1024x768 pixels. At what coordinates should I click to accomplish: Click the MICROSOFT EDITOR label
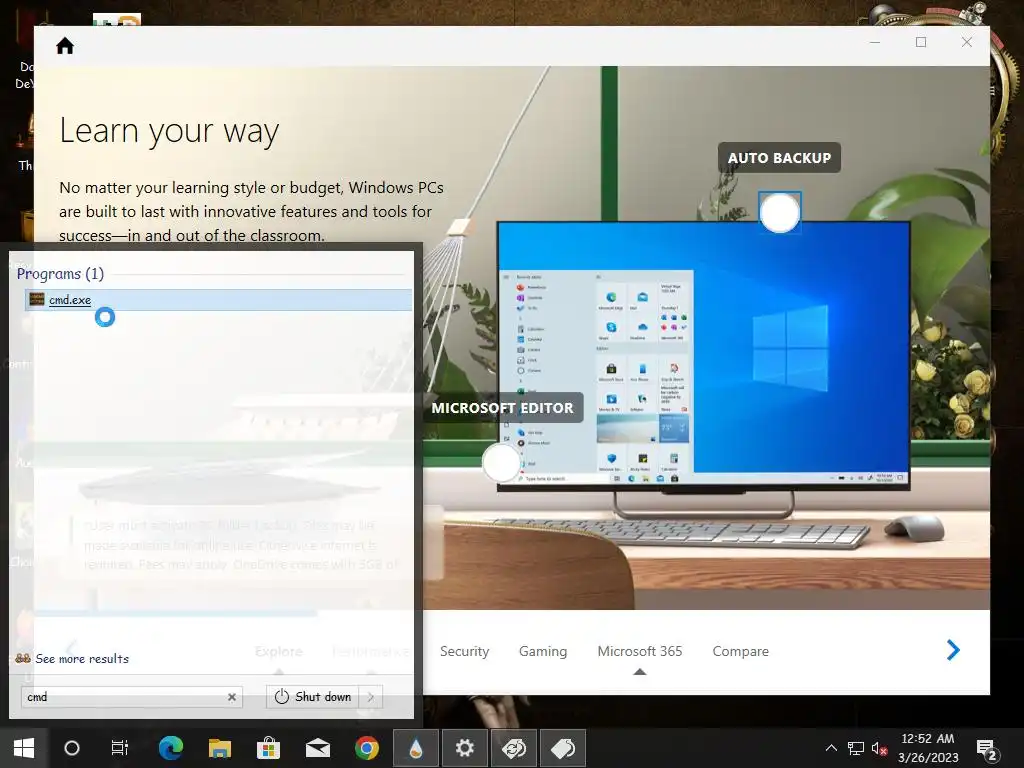502,408
